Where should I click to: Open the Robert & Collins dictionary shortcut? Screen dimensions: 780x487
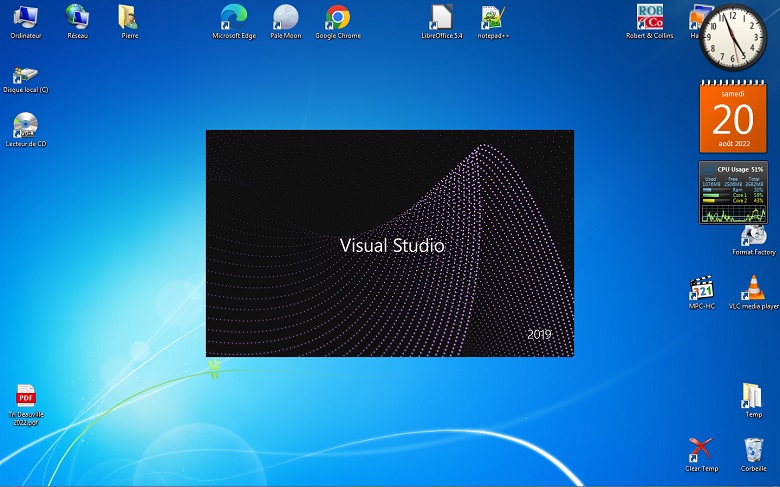(650, 21)
